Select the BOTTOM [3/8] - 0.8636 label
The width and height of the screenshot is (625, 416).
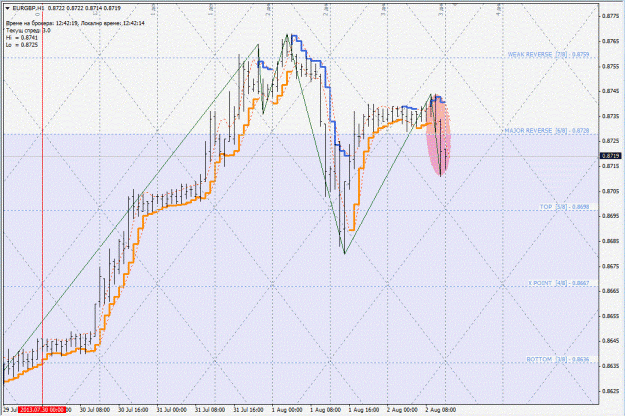point(558,359)
